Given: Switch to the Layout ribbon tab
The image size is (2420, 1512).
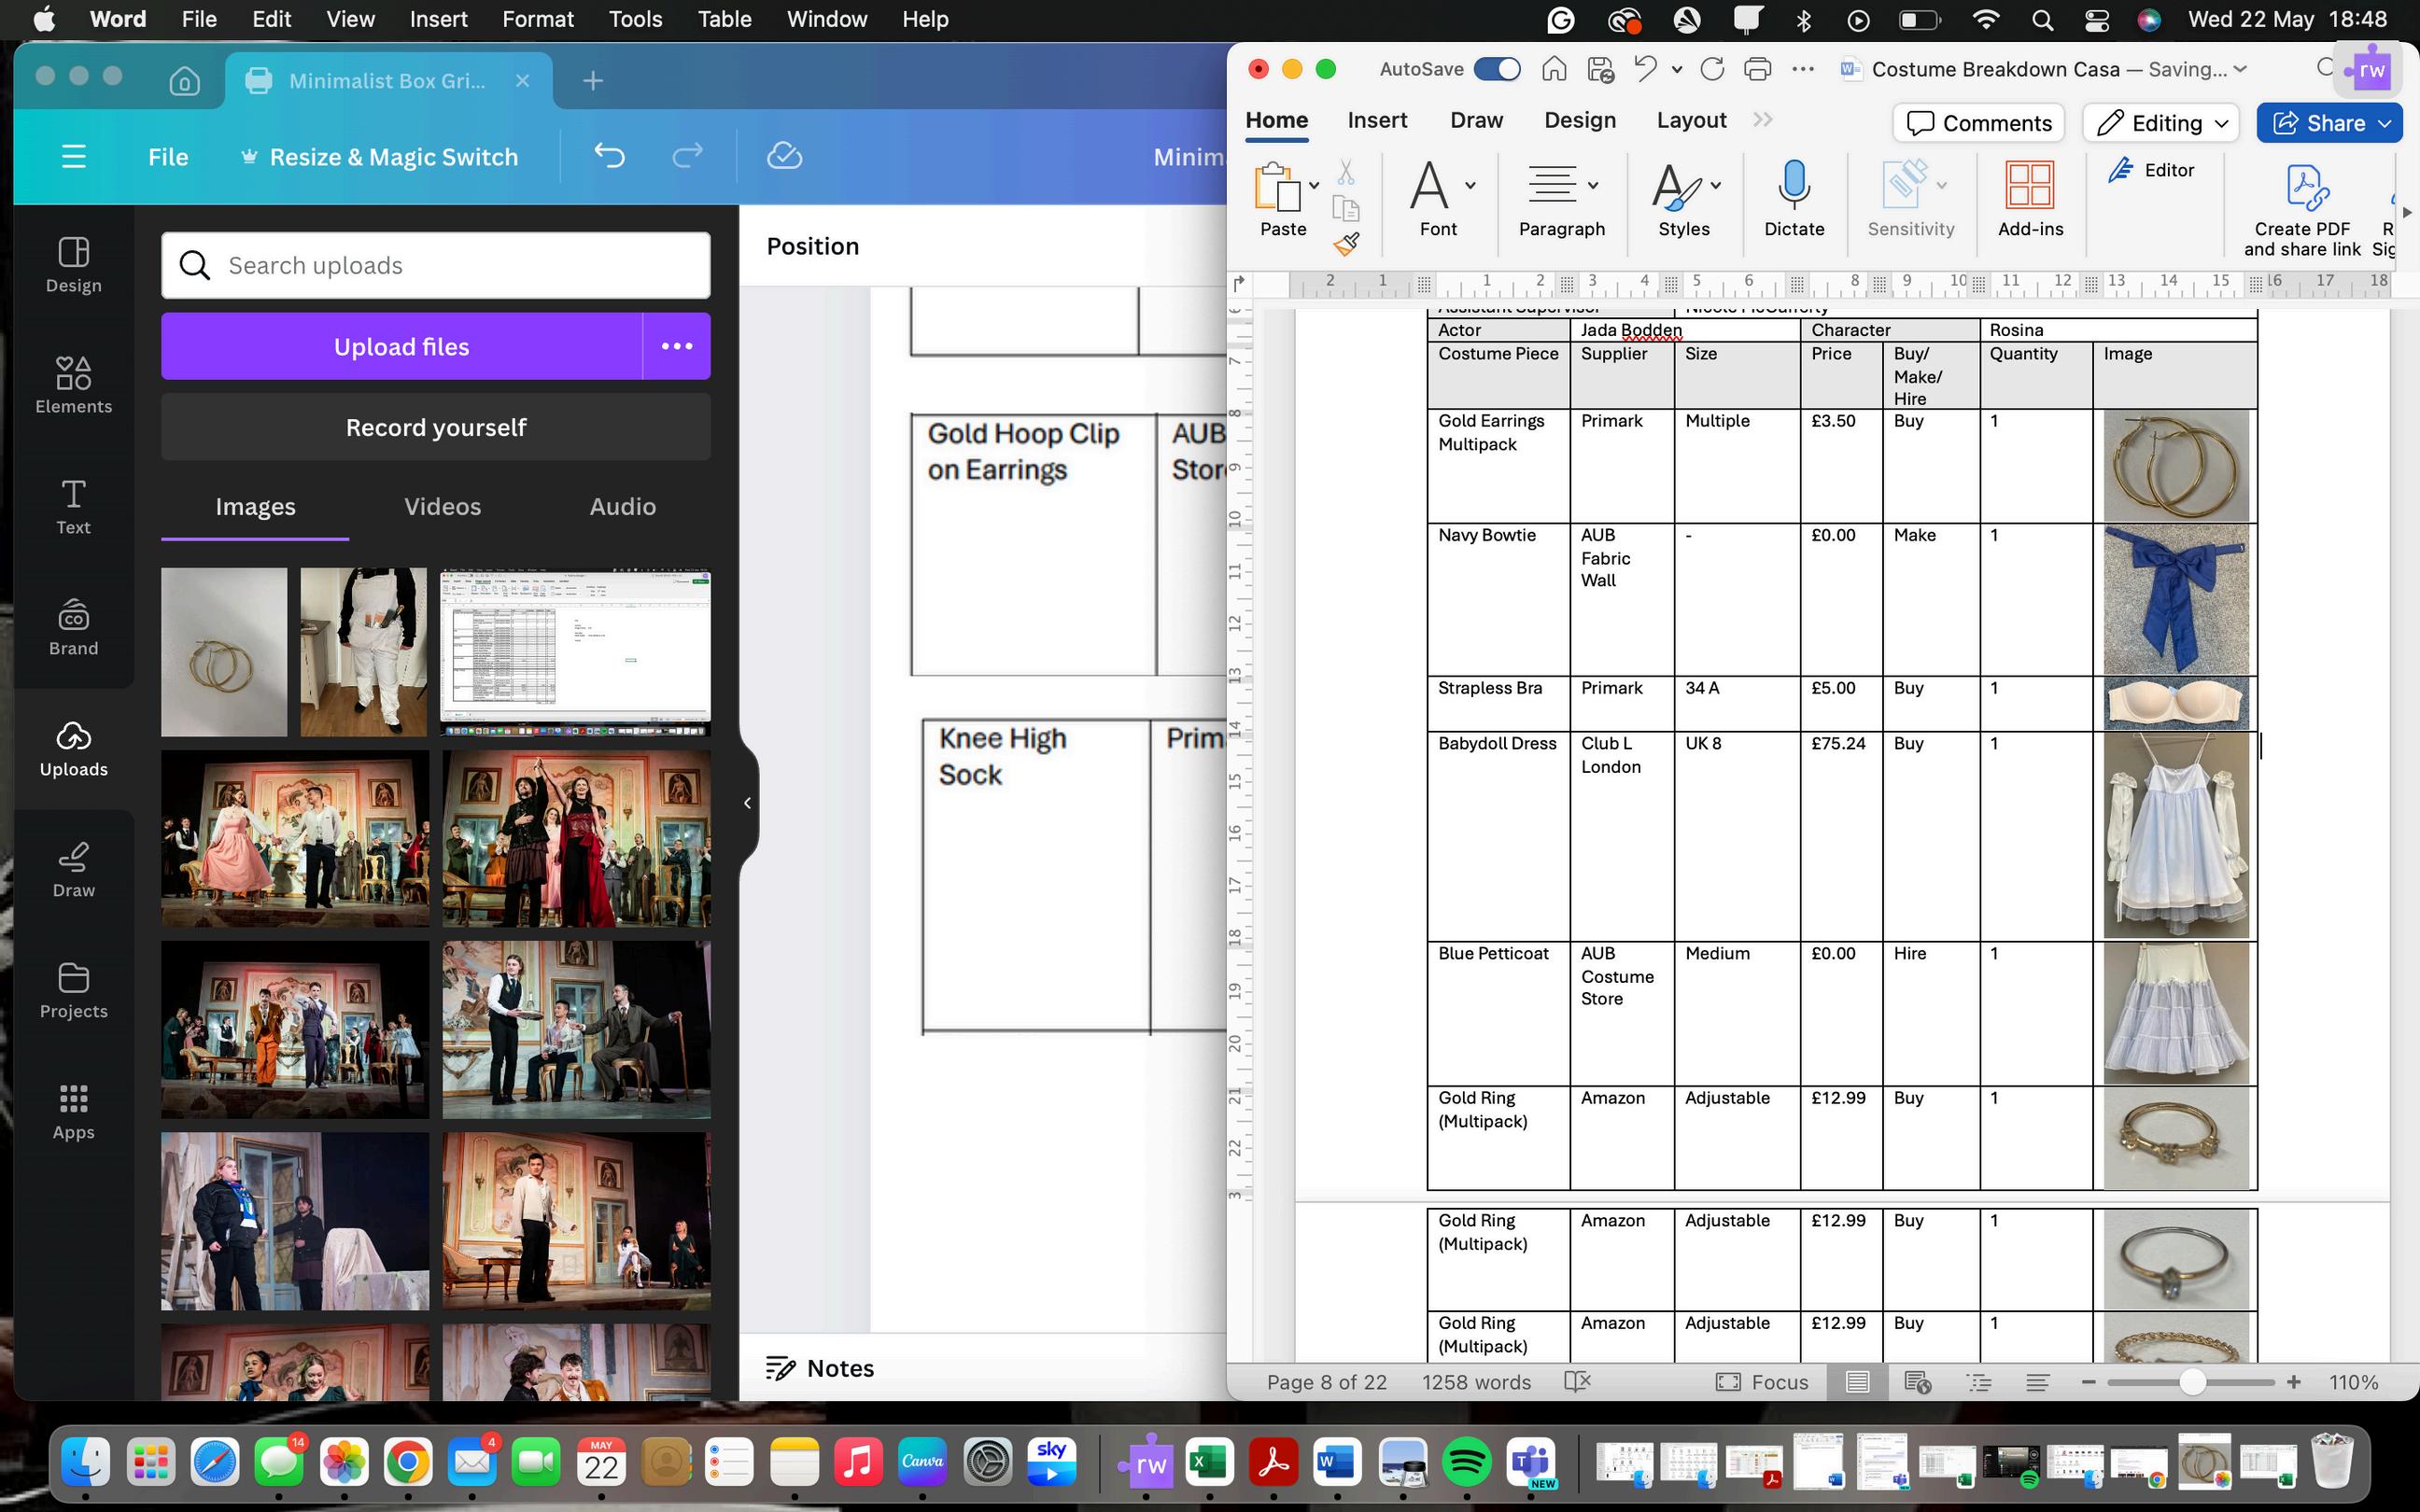Looking at the screenshot, I should coord(1690,120).
